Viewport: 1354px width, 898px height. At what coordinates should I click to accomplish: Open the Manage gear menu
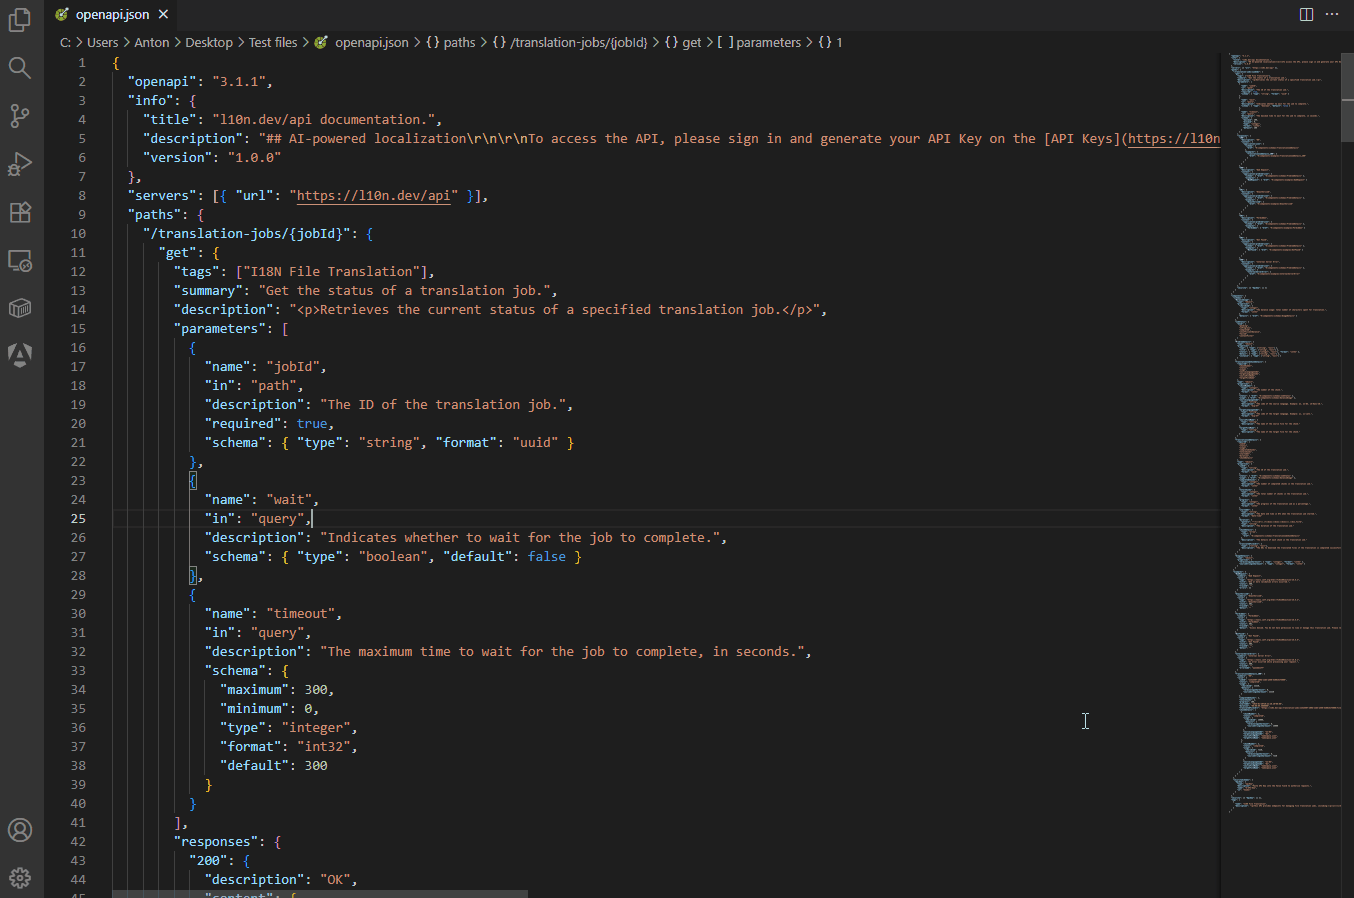click(20, 877)
